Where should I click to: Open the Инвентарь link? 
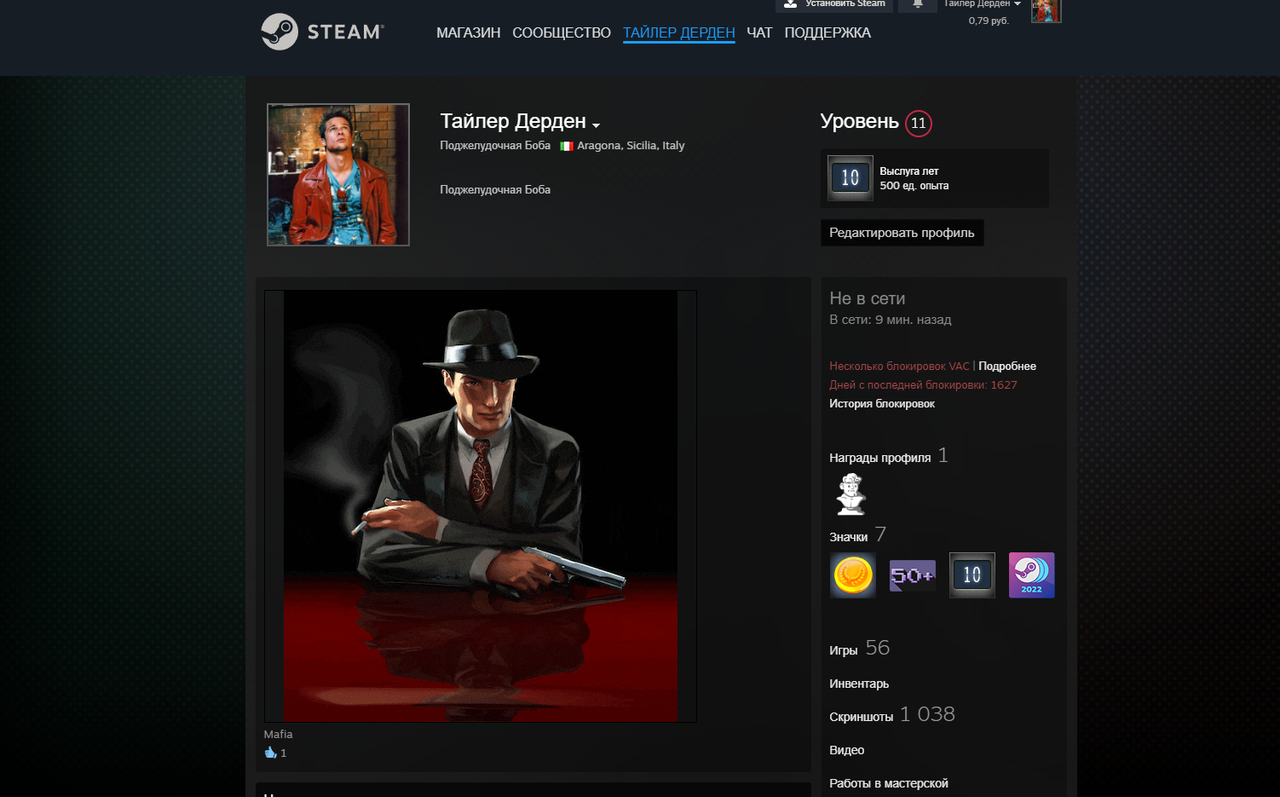(x=859, y=684)
